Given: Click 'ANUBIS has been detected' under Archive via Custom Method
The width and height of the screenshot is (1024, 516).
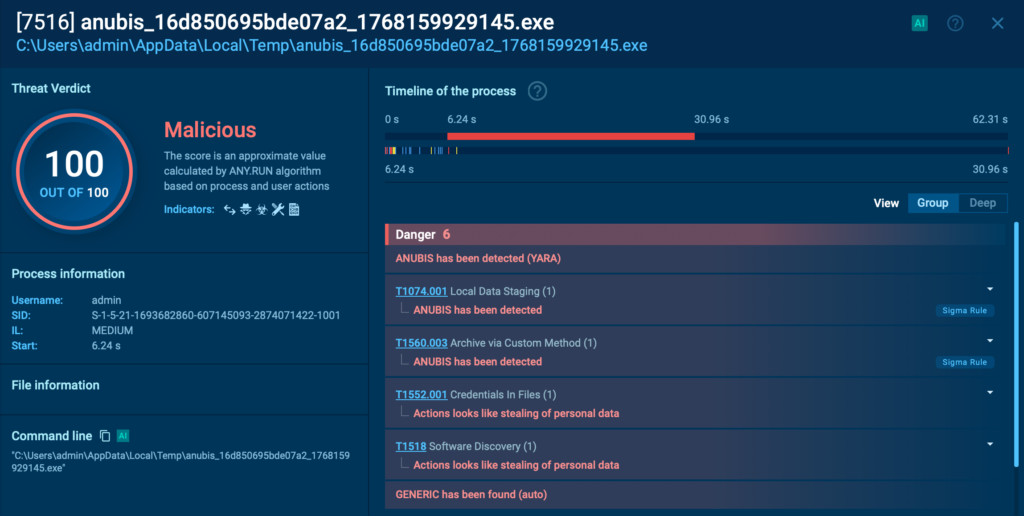Looking at the screenshot, I should point(477,362).
